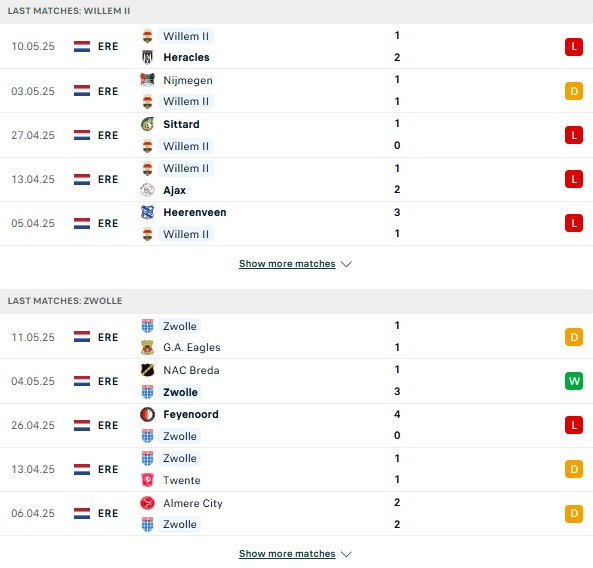Select the Feyenoord club badge
Screen dimensions: 593x568
click(147, 414)
